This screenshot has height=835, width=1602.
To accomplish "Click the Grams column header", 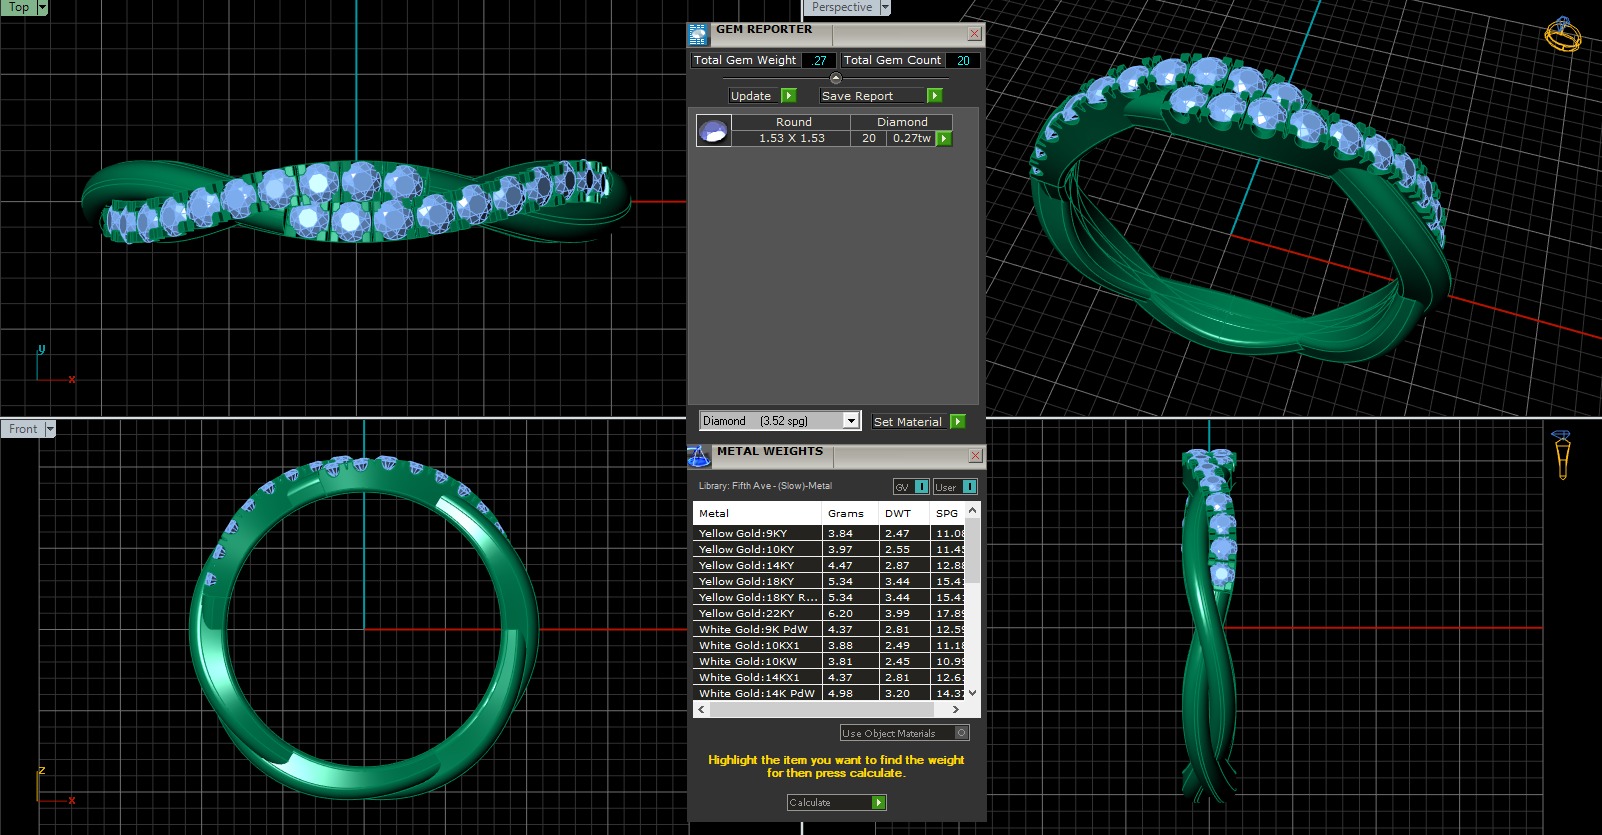I will click(x=850, y=513).
